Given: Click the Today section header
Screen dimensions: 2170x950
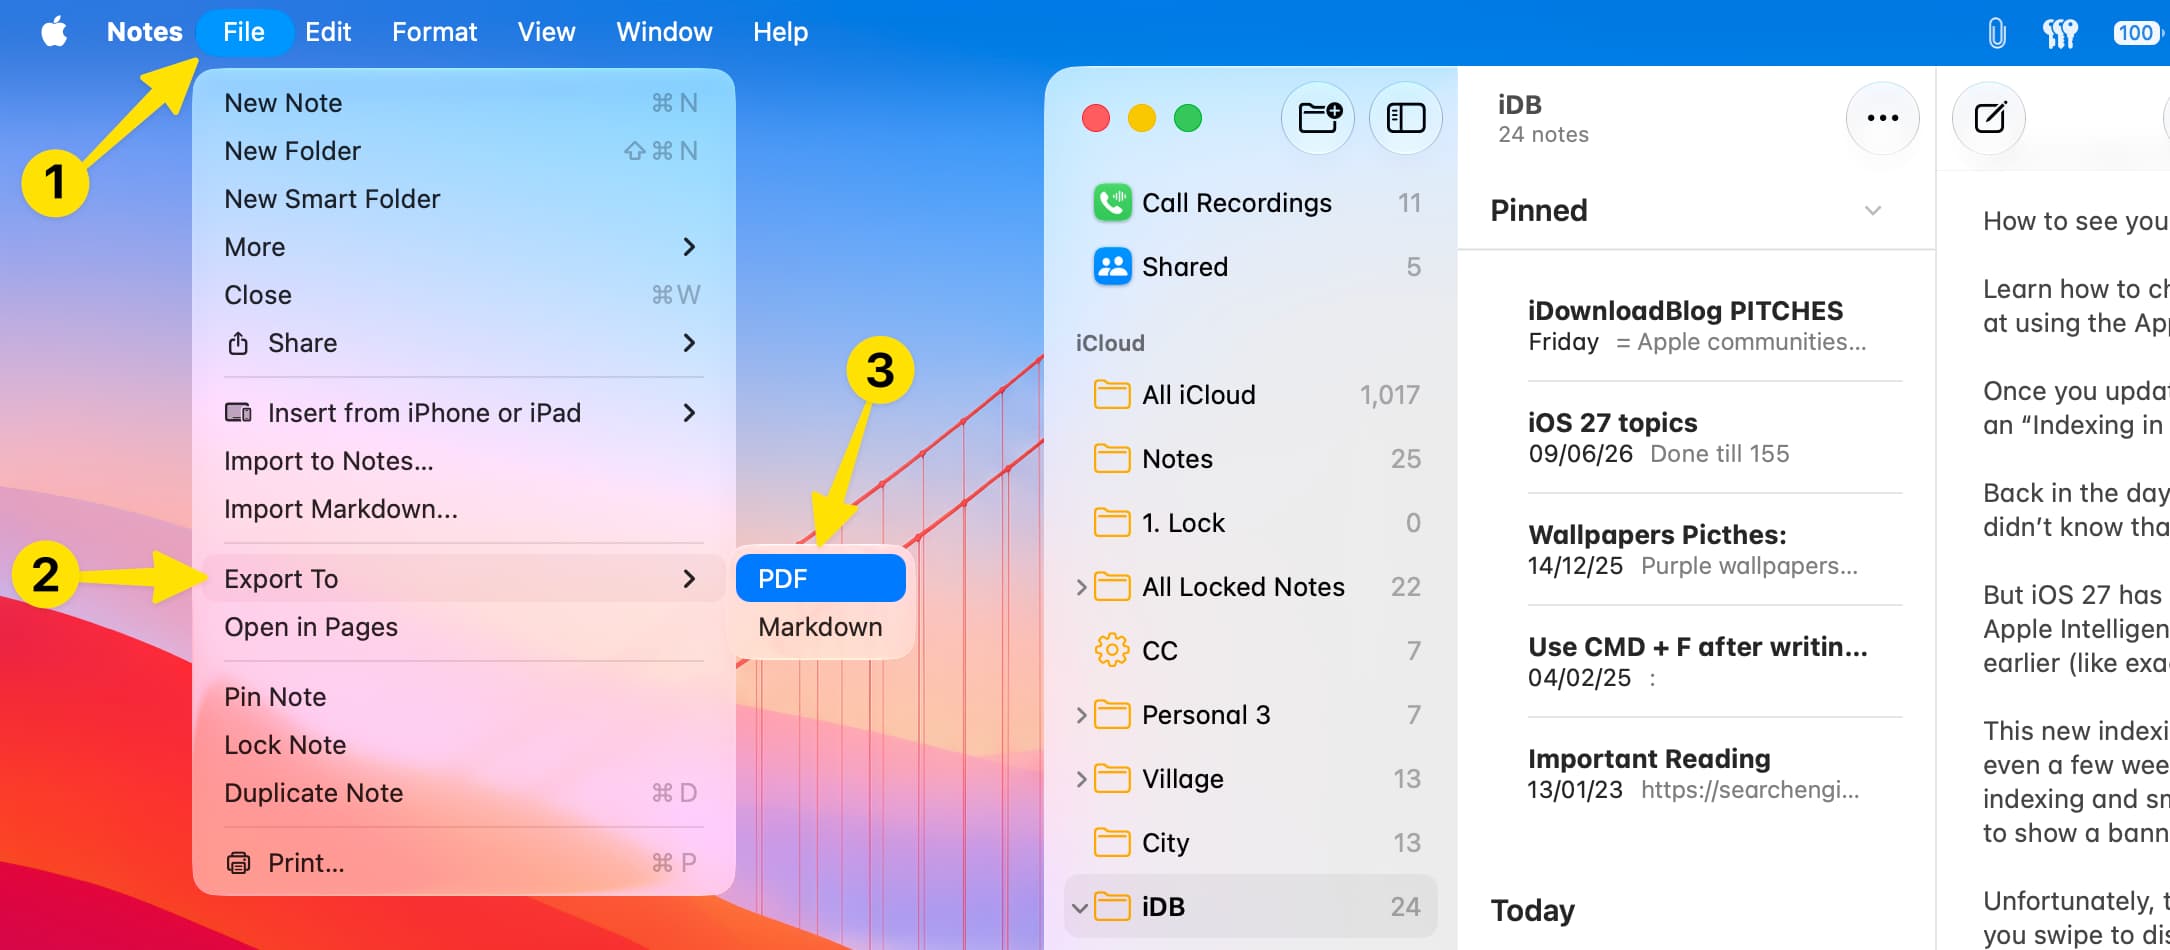Looking at the screenshot, I should click(x=1532, y=911).
